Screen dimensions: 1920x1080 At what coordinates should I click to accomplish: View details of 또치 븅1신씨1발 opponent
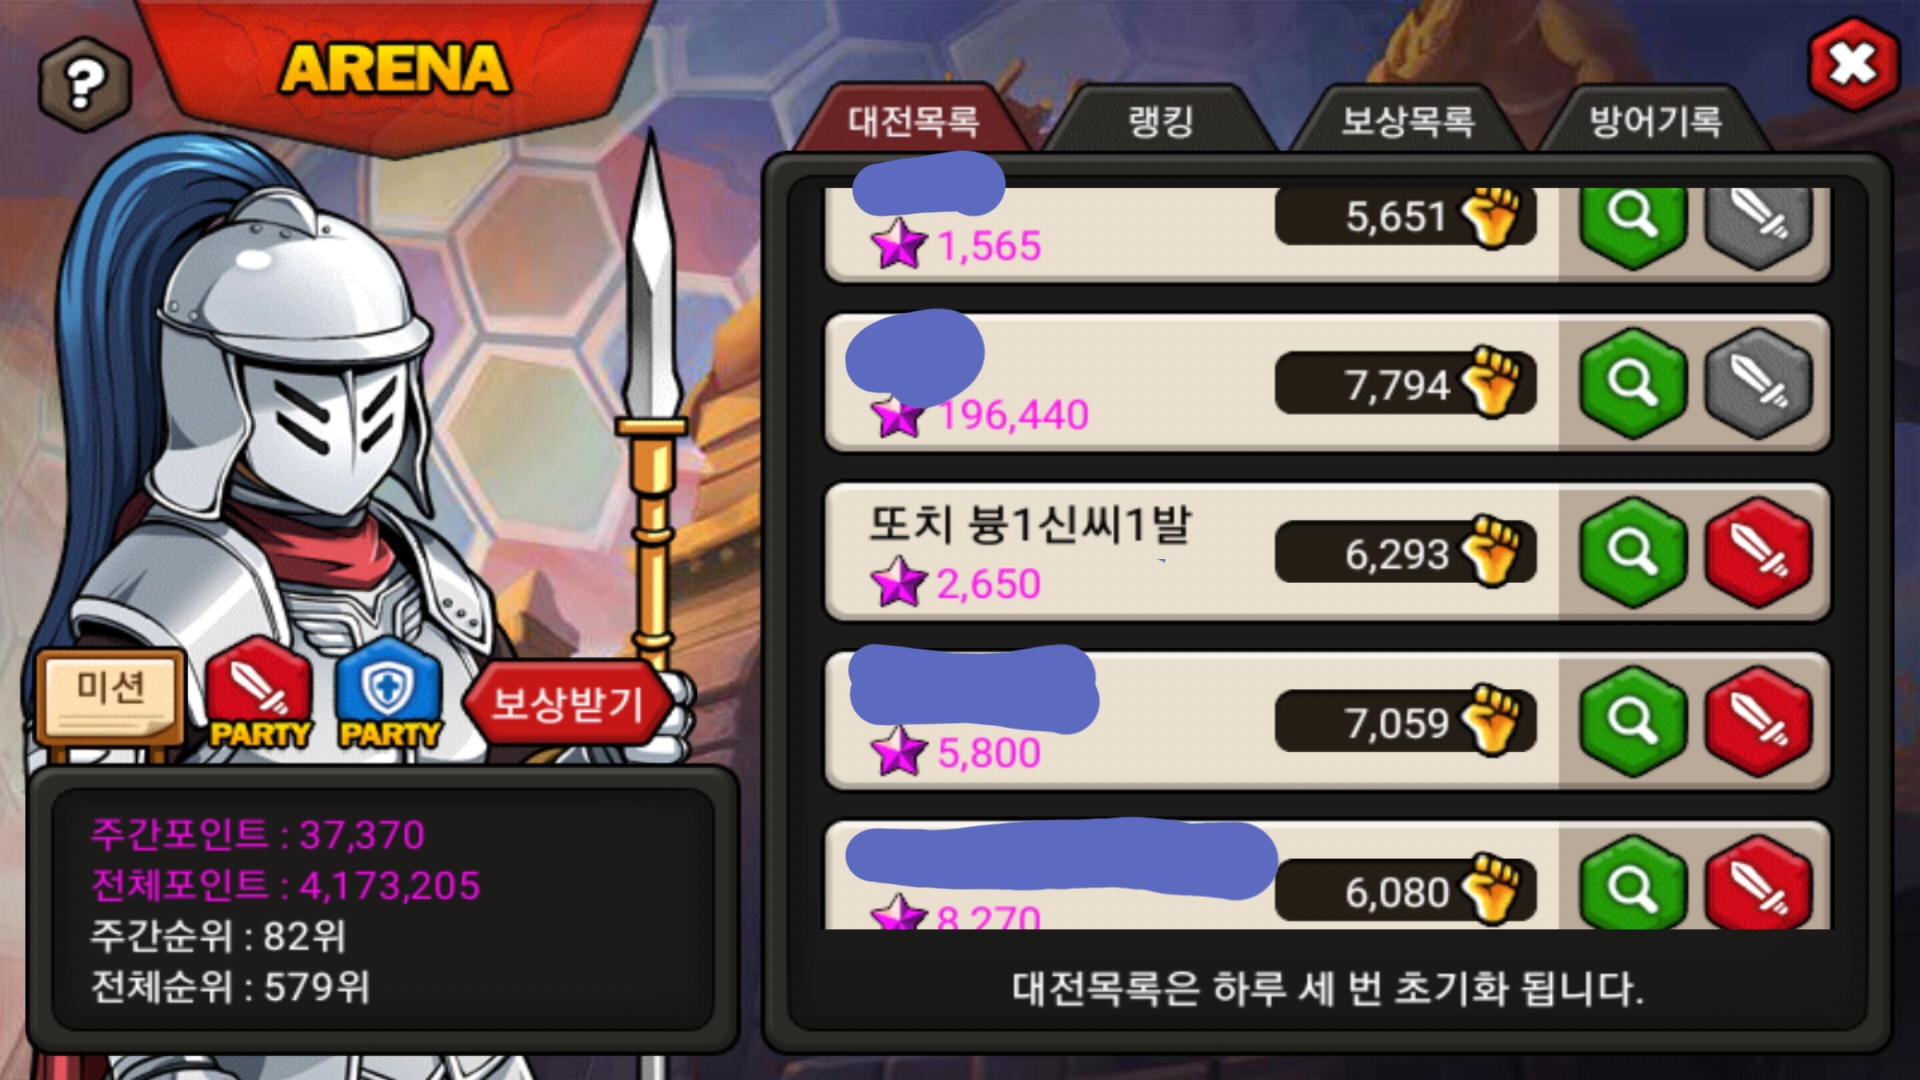pos(1632,551)
